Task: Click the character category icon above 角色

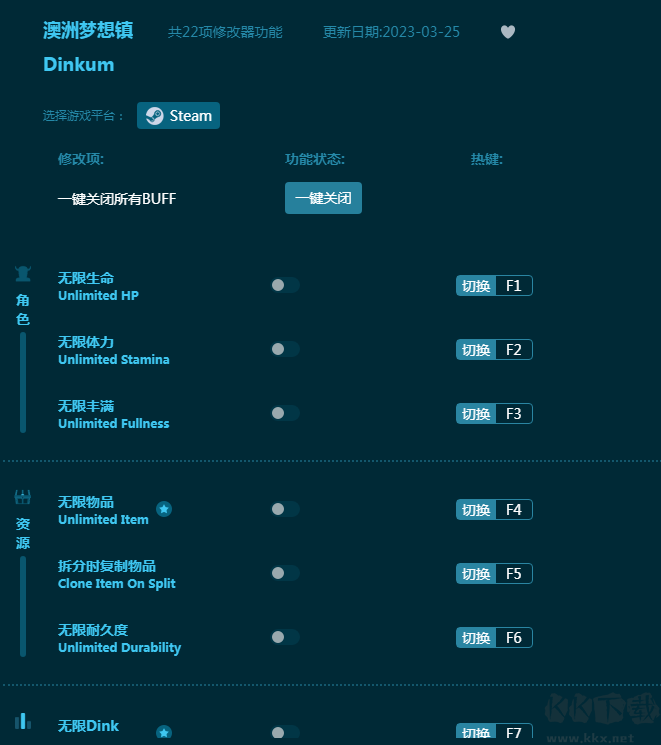Action: tap(23, 274)
